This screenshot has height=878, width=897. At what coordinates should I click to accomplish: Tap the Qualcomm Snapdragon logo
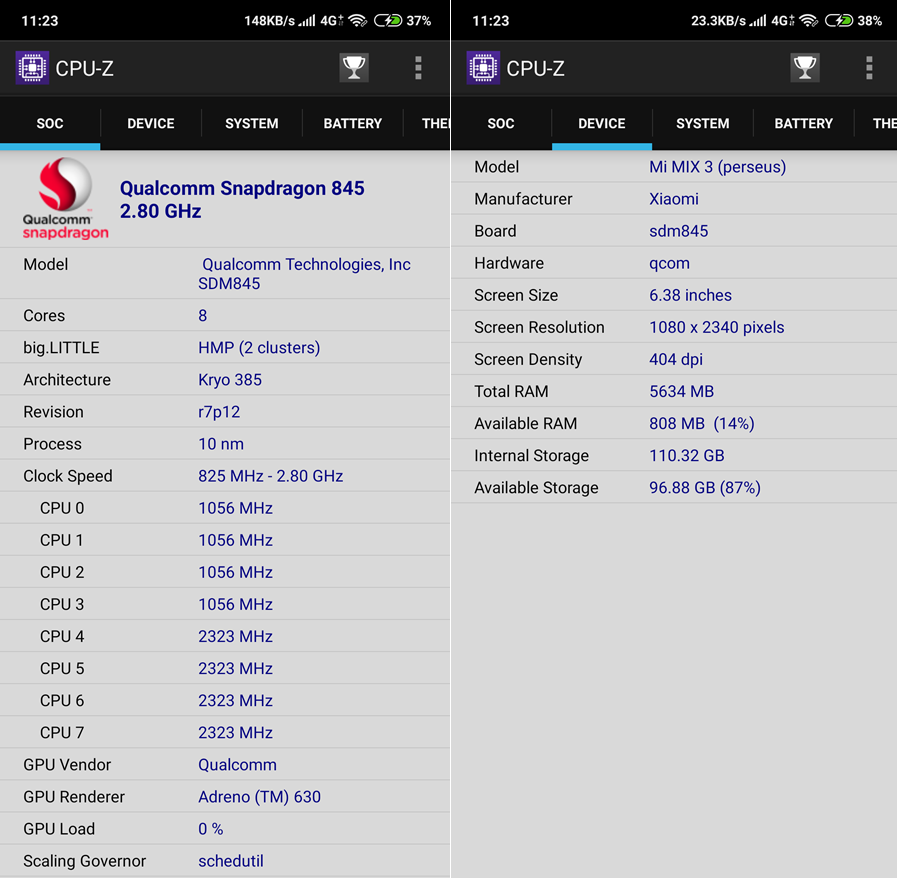pyautogui.click(x=65, y=198)
